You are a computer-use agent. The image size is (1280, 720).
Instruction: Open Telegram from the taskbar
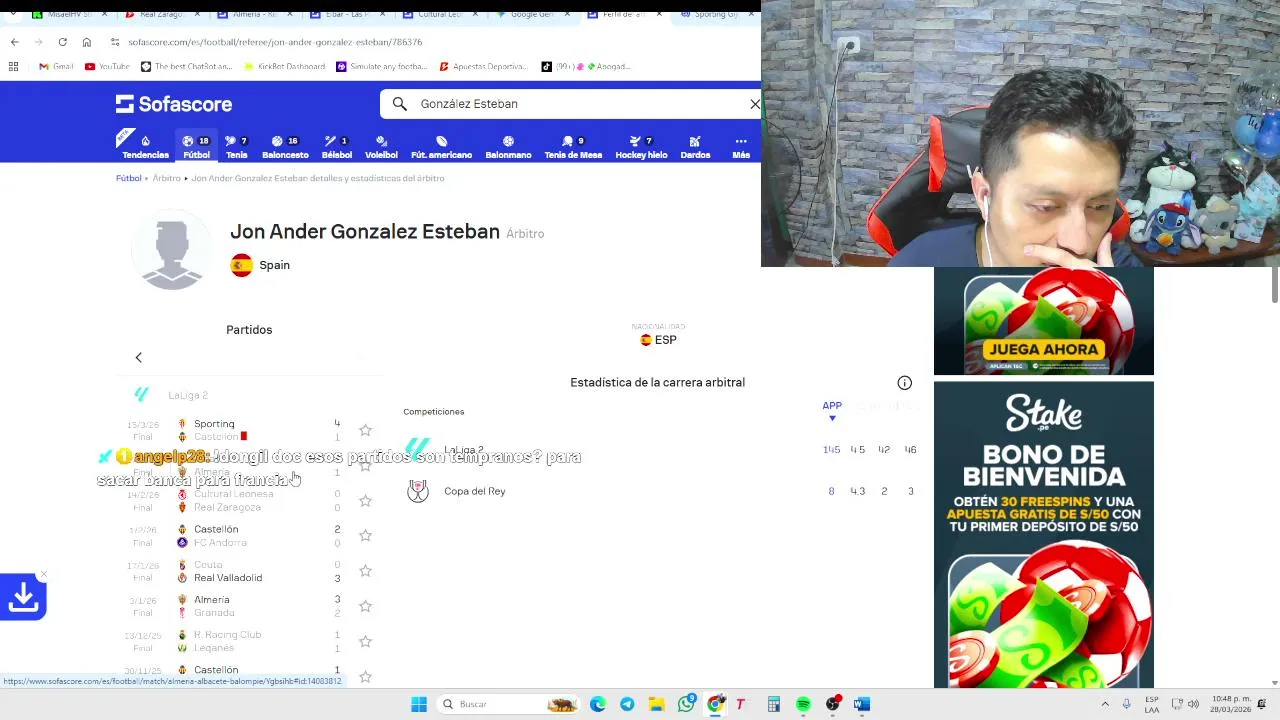click(627, 704)
